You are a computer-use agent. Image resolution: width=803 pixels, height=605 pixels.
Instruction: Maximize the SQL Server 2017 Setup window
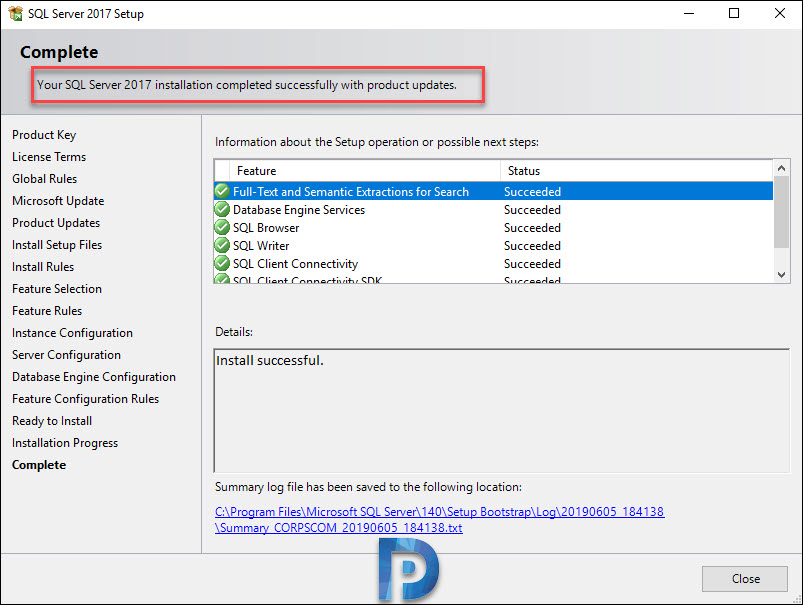(x=734, y=13)
